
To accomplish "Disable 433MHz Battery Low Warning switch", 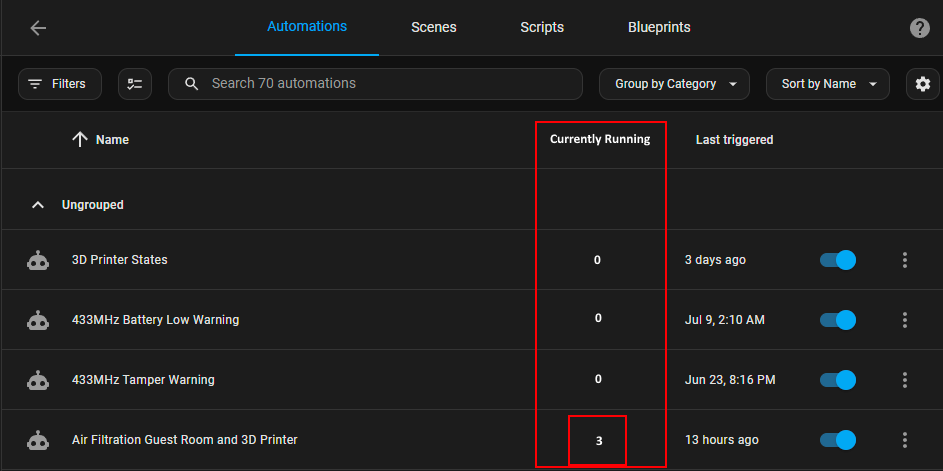I will click(838, 320).
